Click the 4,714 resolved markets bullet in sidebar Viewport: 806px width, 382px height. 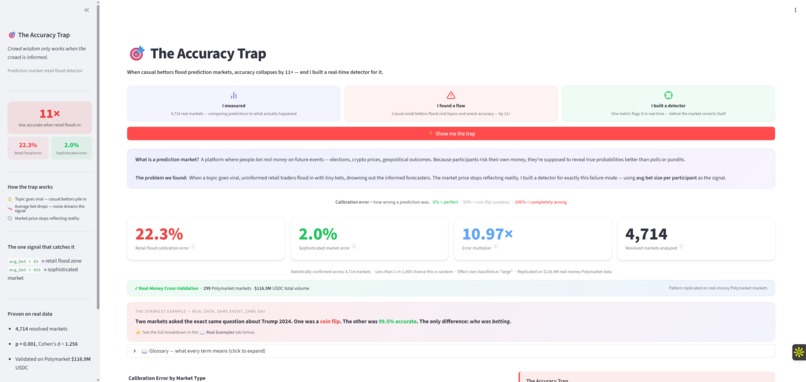[41, 329]
